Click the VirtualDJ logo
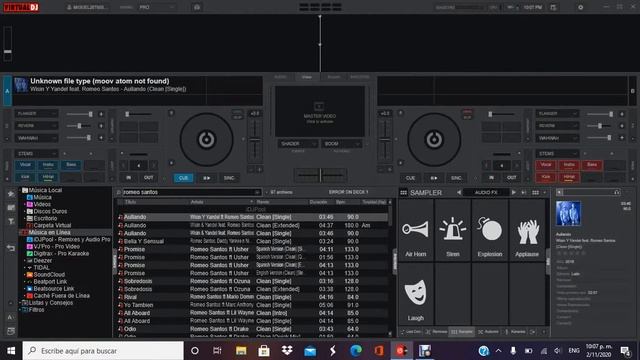The image size is (640, 360). pos(22,7)
